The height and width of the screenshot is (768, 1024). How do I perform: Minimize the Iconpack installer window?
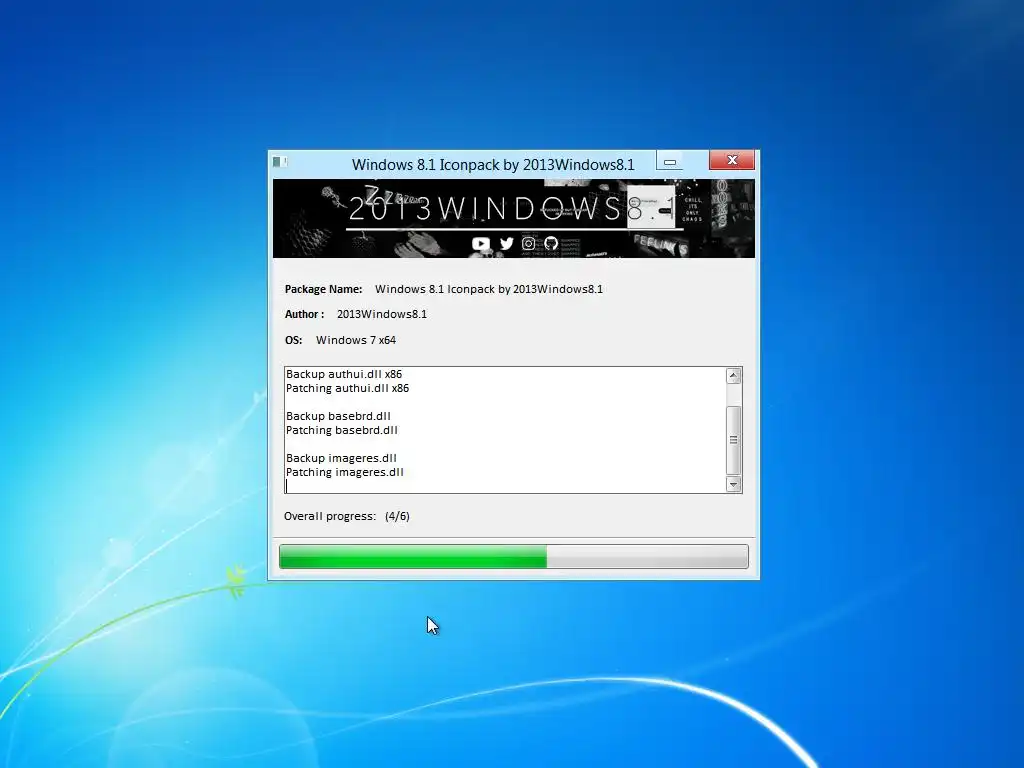pyautogui.click(x=669, y=161)
